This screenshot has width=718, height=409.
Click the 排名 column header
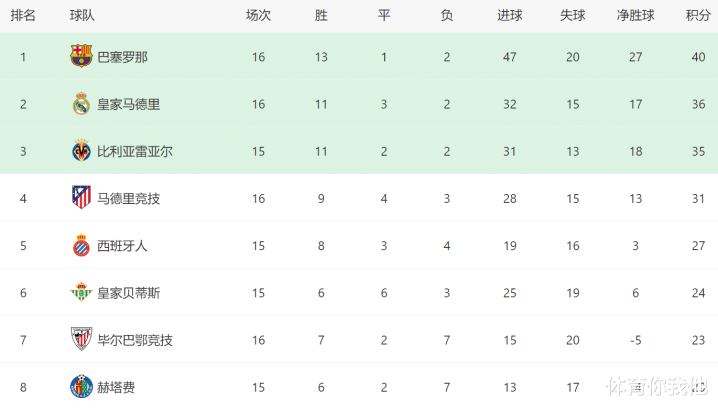(x=23, y=15)
